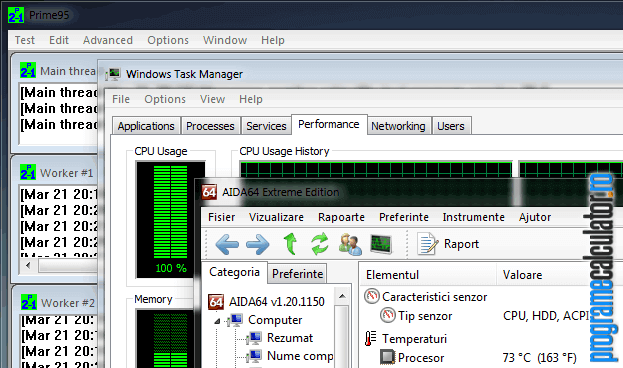Click Worker #1 horizontal scroll left arrow
This screenshot has height=368, width=623.
coord(28,265)
